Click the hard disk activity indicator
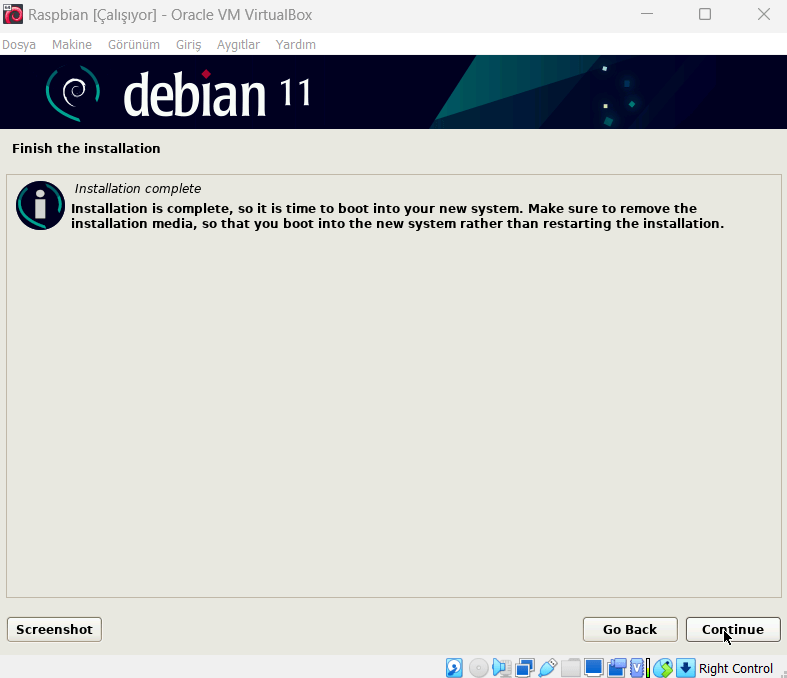Viewport: 787px width, 678px height. [454, 668]
